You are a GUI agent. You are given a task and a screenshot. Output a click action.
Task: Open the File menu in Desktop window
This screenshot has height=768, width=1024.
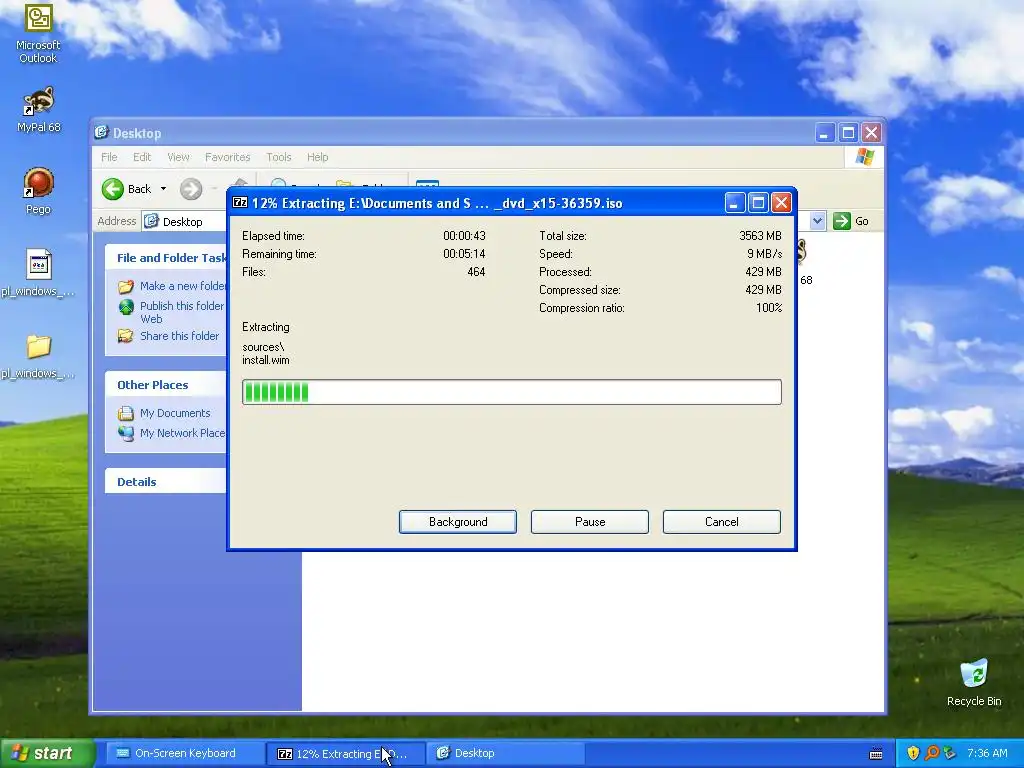[109, 157]
